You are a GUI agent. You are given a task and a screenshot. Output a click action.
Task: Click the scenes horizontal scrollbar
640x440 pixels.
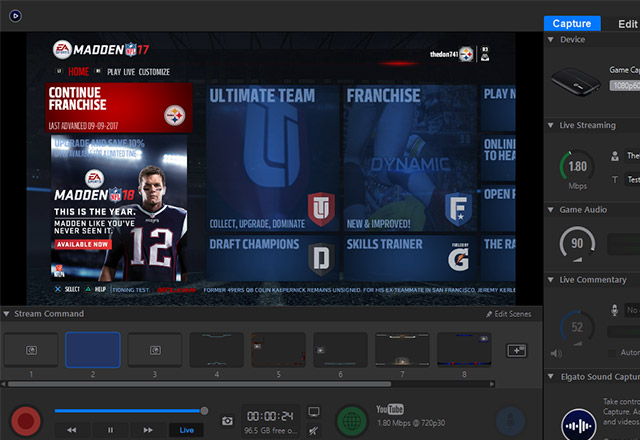click(199, 384)
